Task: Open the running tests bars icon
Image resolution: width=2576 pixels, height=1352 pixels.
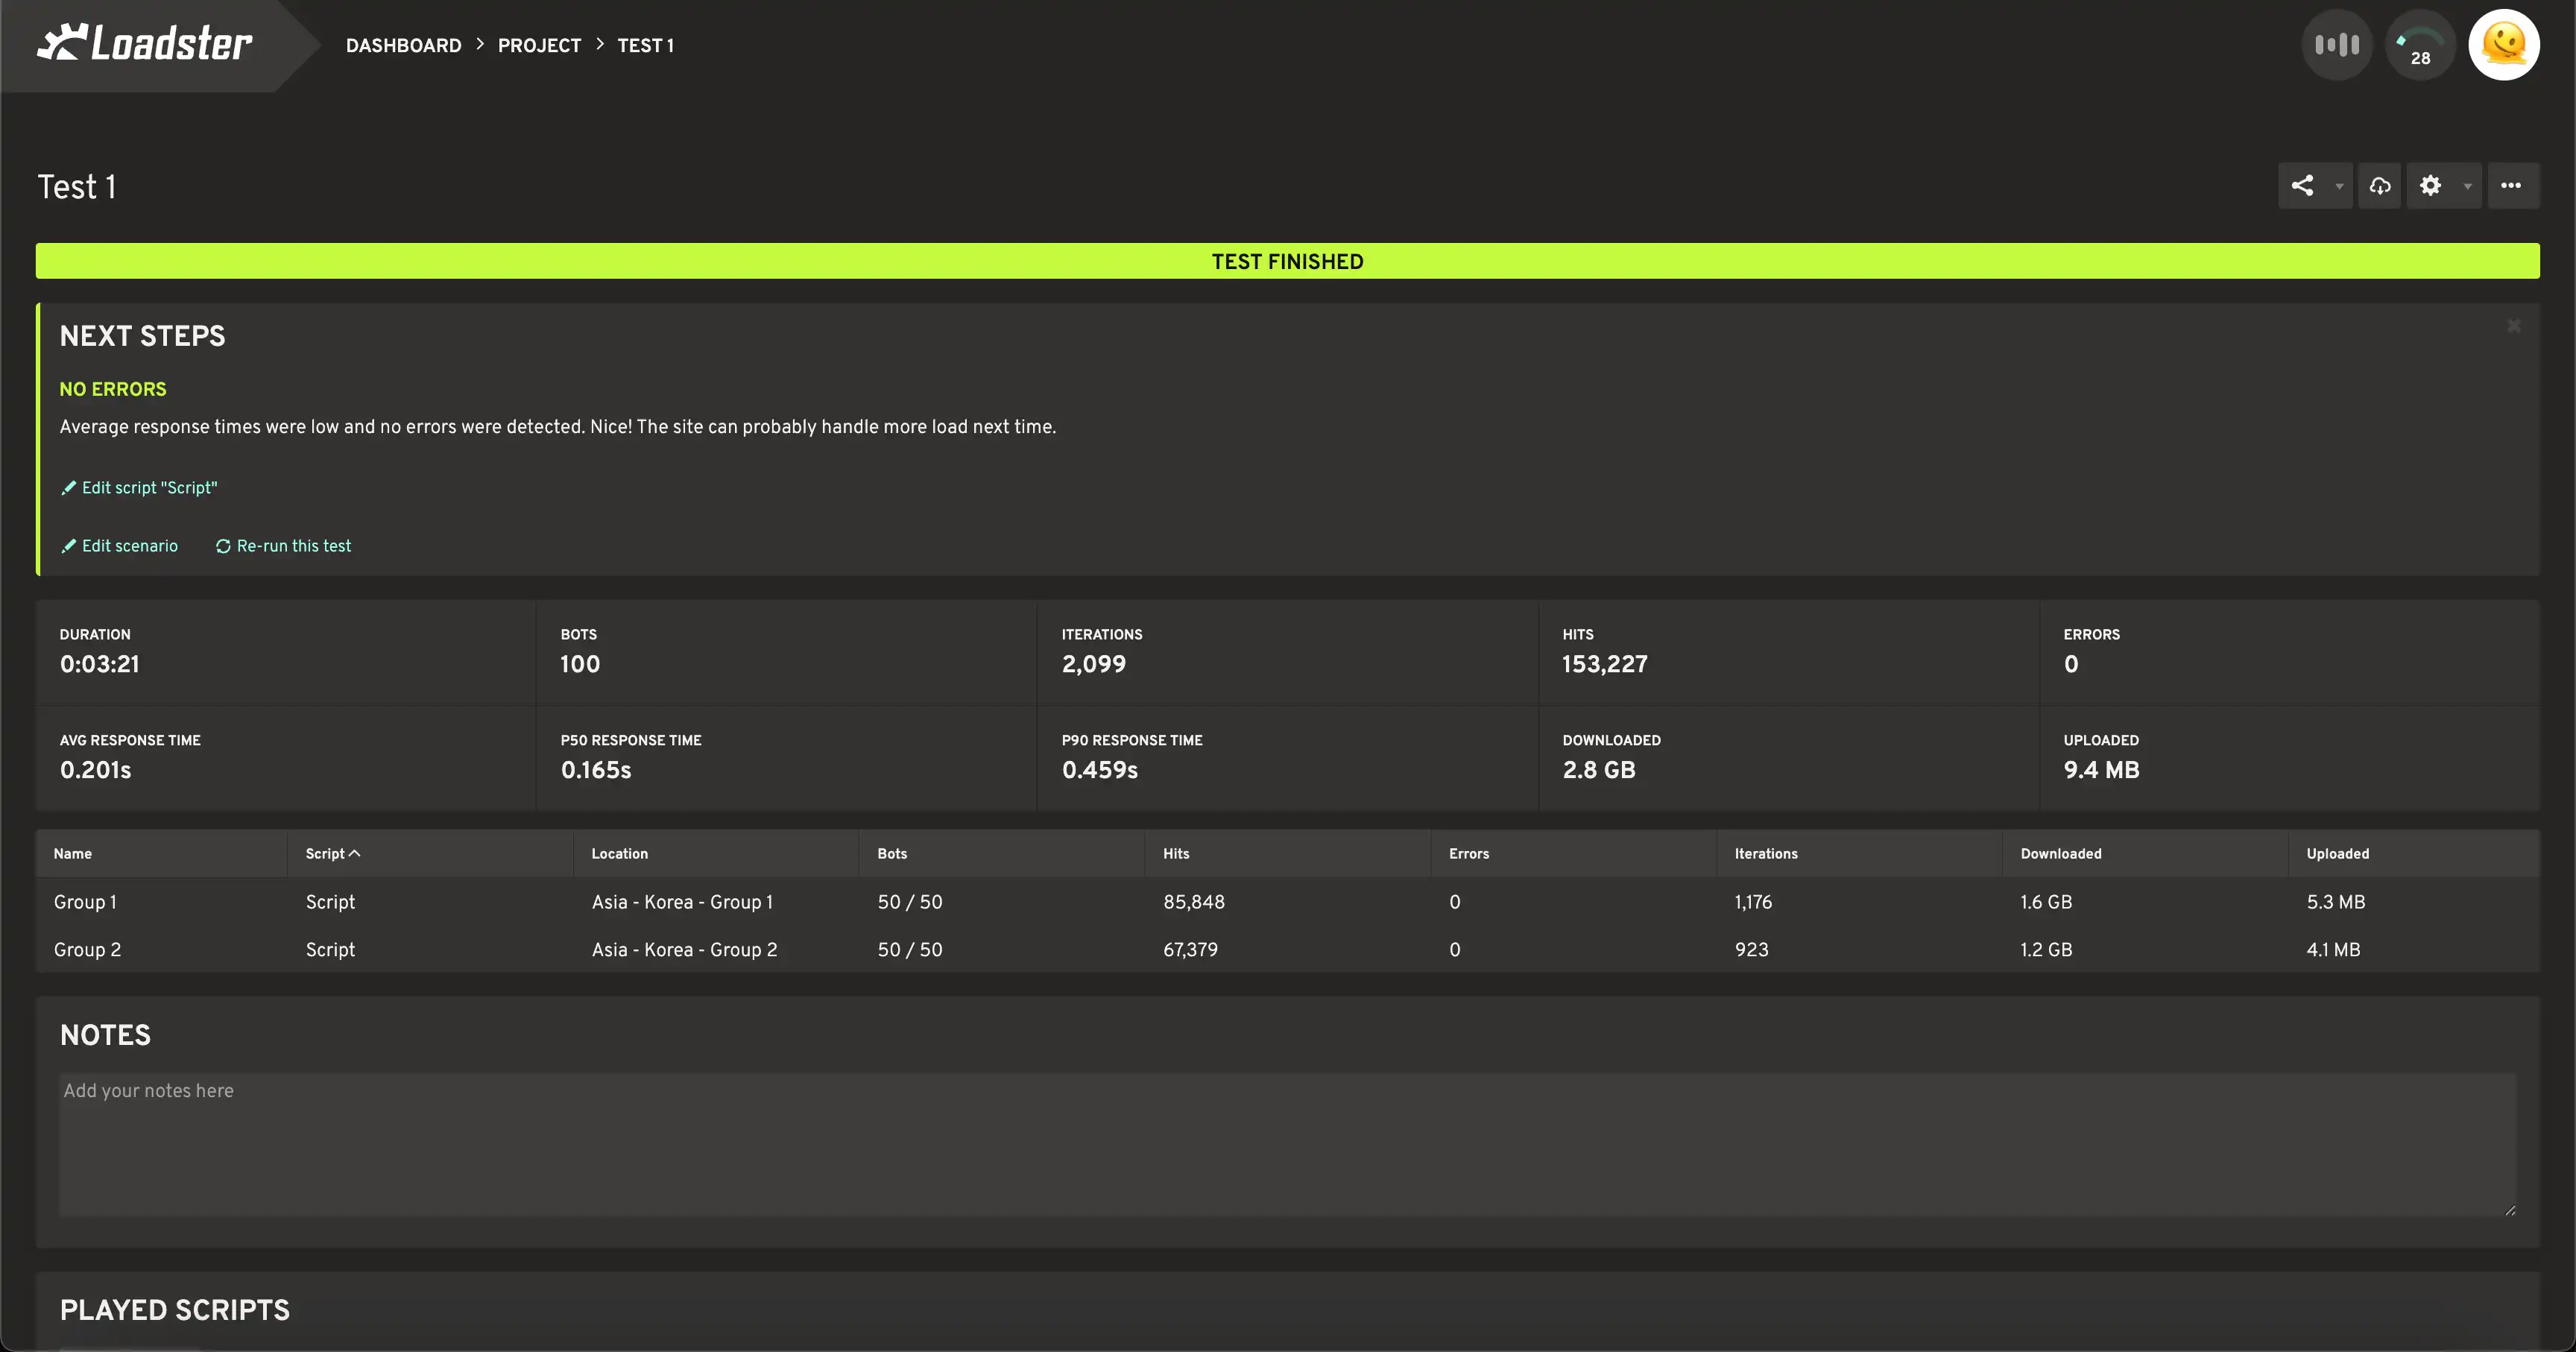Action: coord(2337,45)
